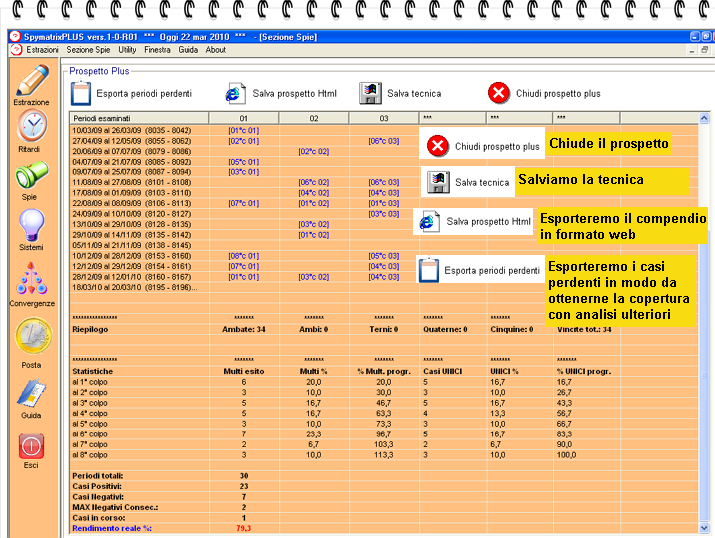The height and width of the screenshot is (538, 715).
Task: Click the Ambate: 34 summary cell
Action: [244, 329]
